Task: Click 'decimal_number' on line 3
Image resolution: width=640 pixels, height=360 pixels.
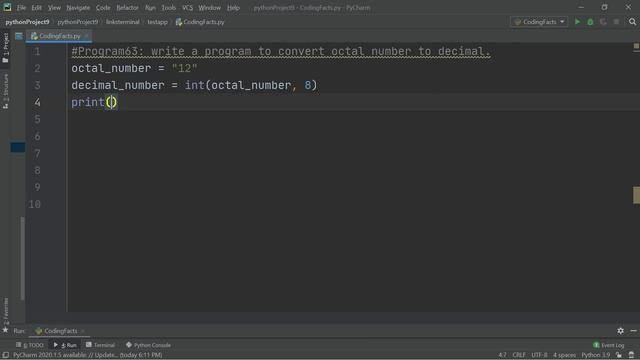Action: pyautogui.click(x=118, y=85)
